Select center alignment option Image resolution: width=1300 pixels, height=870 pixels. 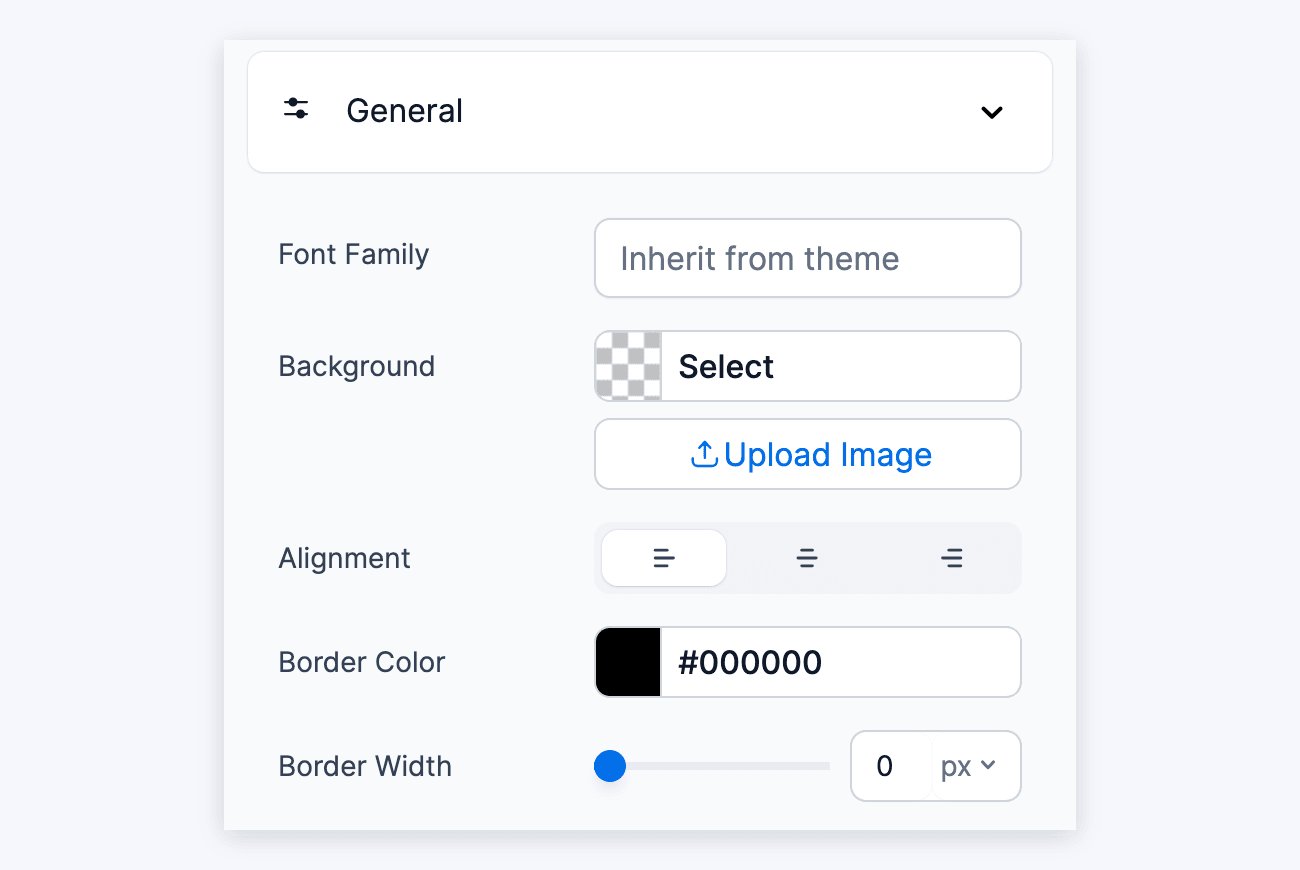pos(808,558)
